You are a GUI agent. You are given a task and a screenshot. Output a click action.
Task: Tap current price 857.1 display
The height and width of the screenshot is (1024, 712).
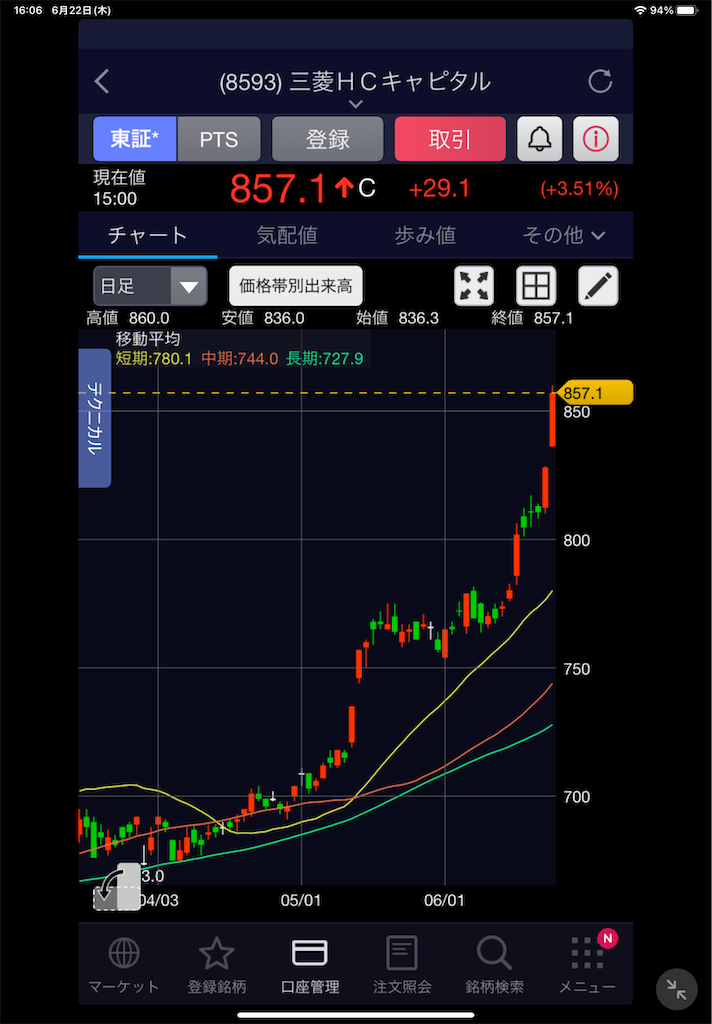(x=278, y=189)
